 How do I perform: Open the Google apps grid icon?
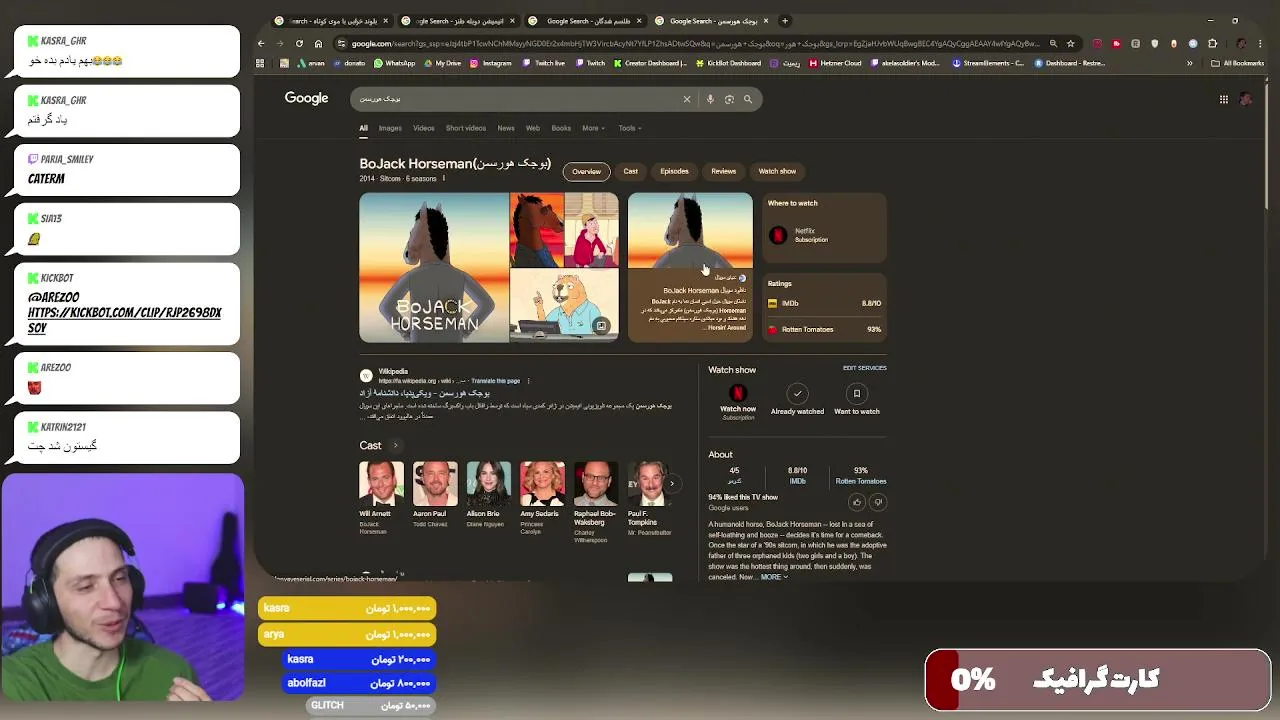[1223, 99]
